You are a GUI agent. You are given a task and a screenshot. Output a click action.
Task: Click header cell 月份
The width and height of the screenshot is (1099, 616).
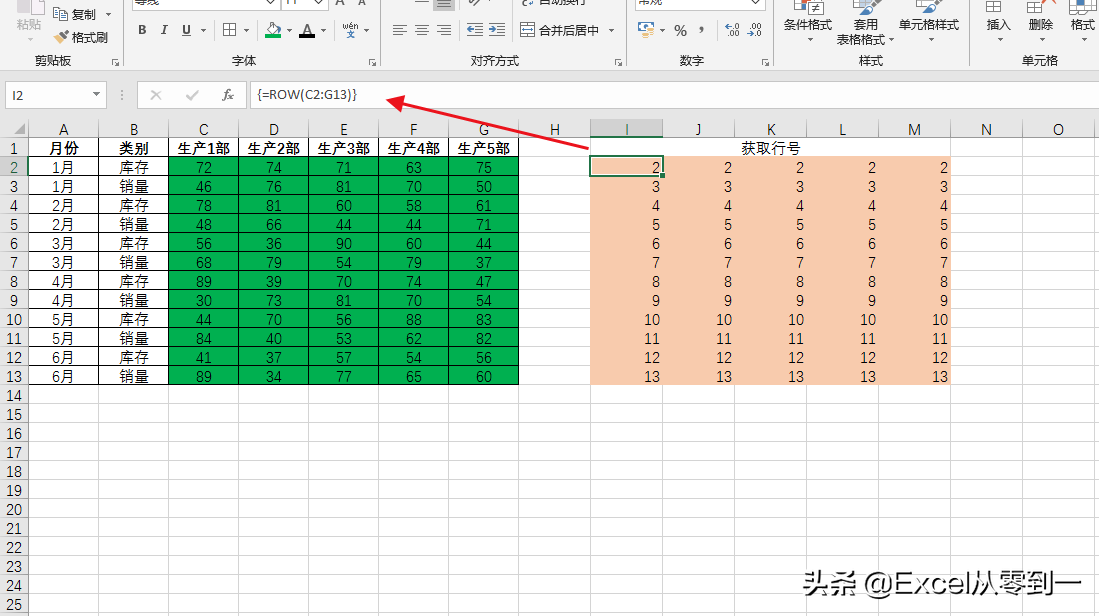tap(63, 149)
